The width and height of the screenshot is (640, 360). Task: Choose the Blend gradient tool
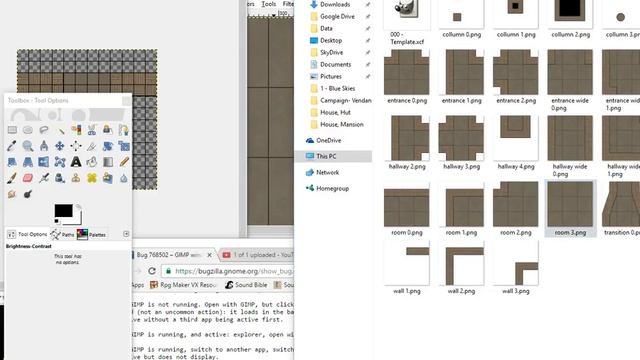pos(108,162)
